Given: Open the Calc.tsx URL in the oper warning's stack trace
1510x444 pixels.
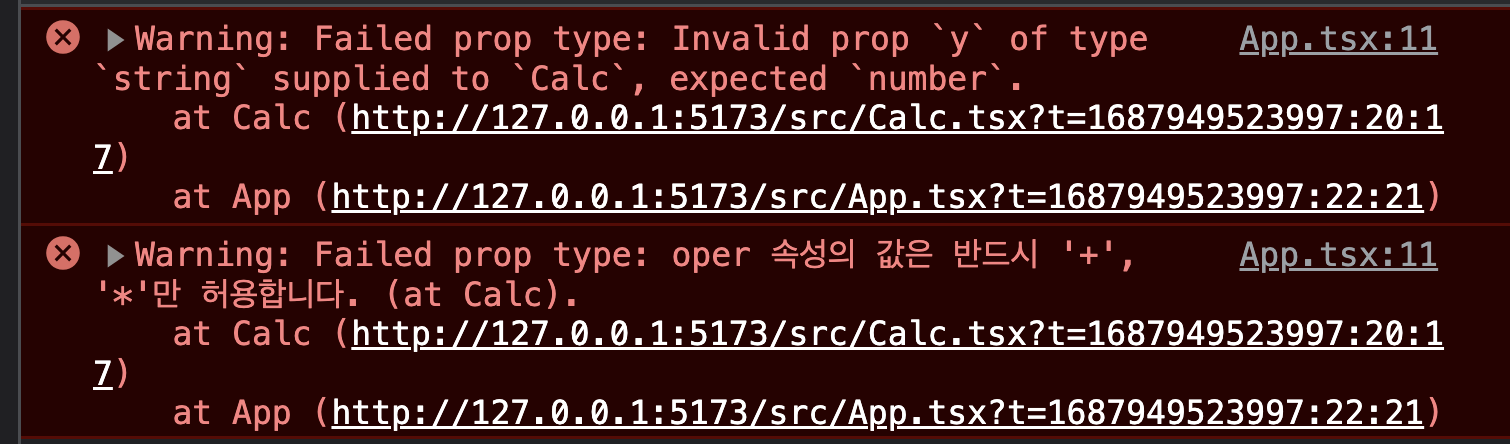Looking at the screenshot, I should (x=897, y=334).
